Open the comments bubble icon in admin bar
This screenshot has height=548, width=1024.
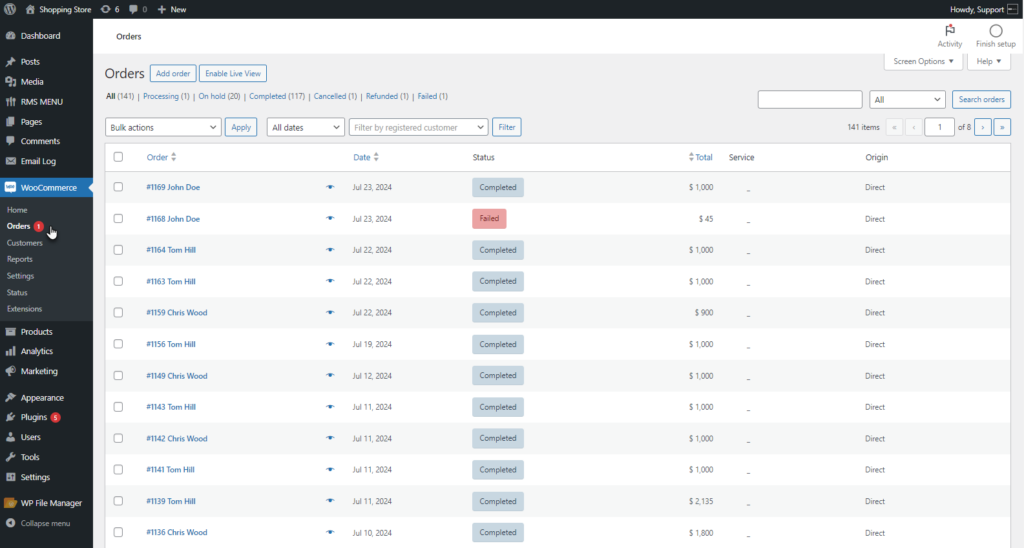133,9
